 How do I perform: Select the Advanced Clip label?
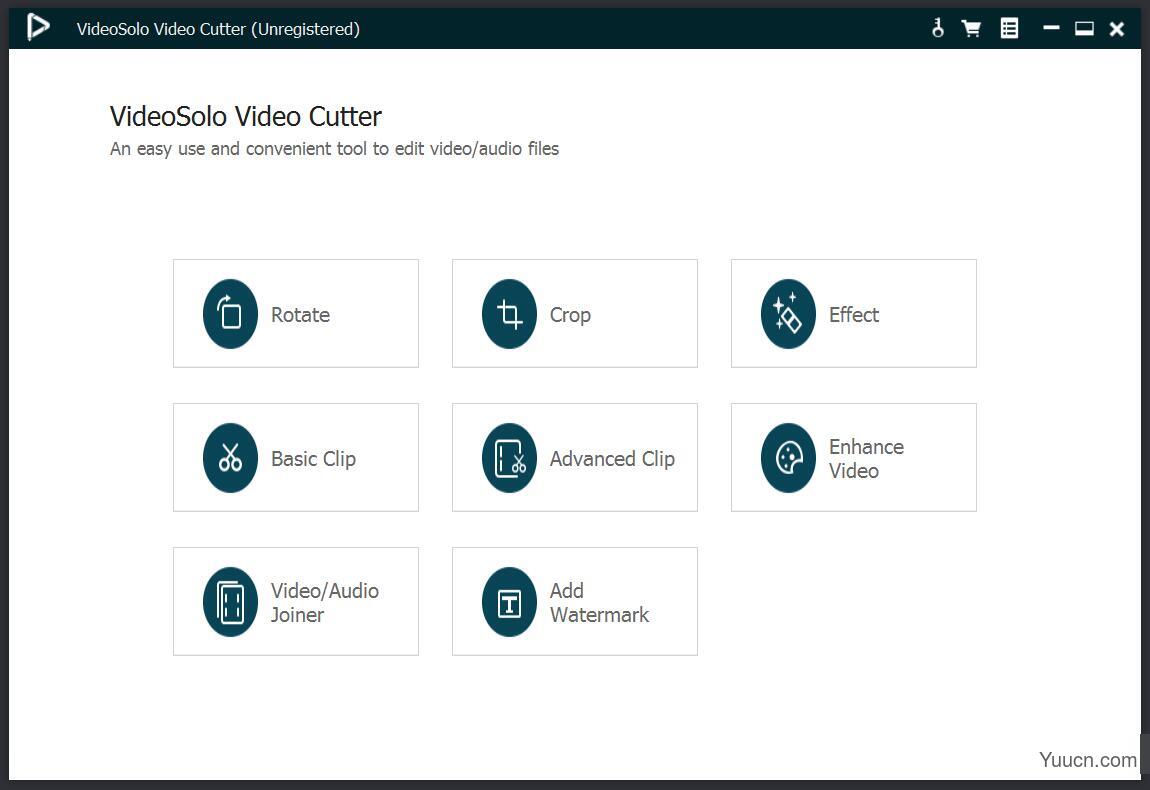click(x=612, y=459)
